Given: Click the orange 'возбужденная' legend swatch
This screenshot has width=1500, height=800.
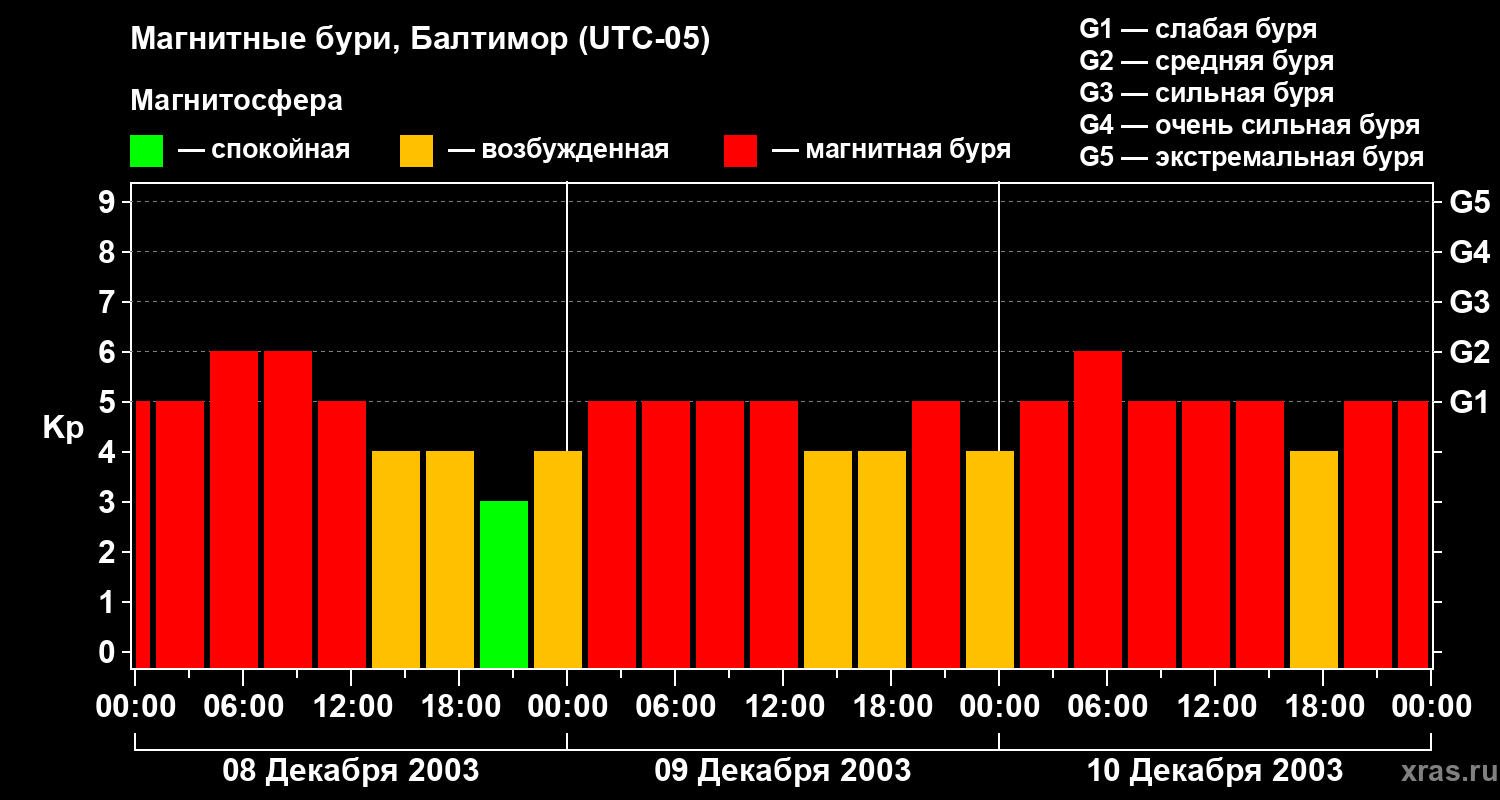Looking at the screenshot, I should pyautogui.click(x=416, y=151).
